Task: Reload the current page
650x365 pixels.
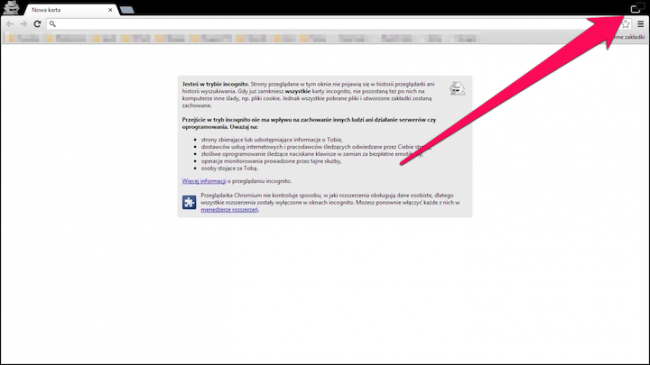Action: tap(37, 24)
